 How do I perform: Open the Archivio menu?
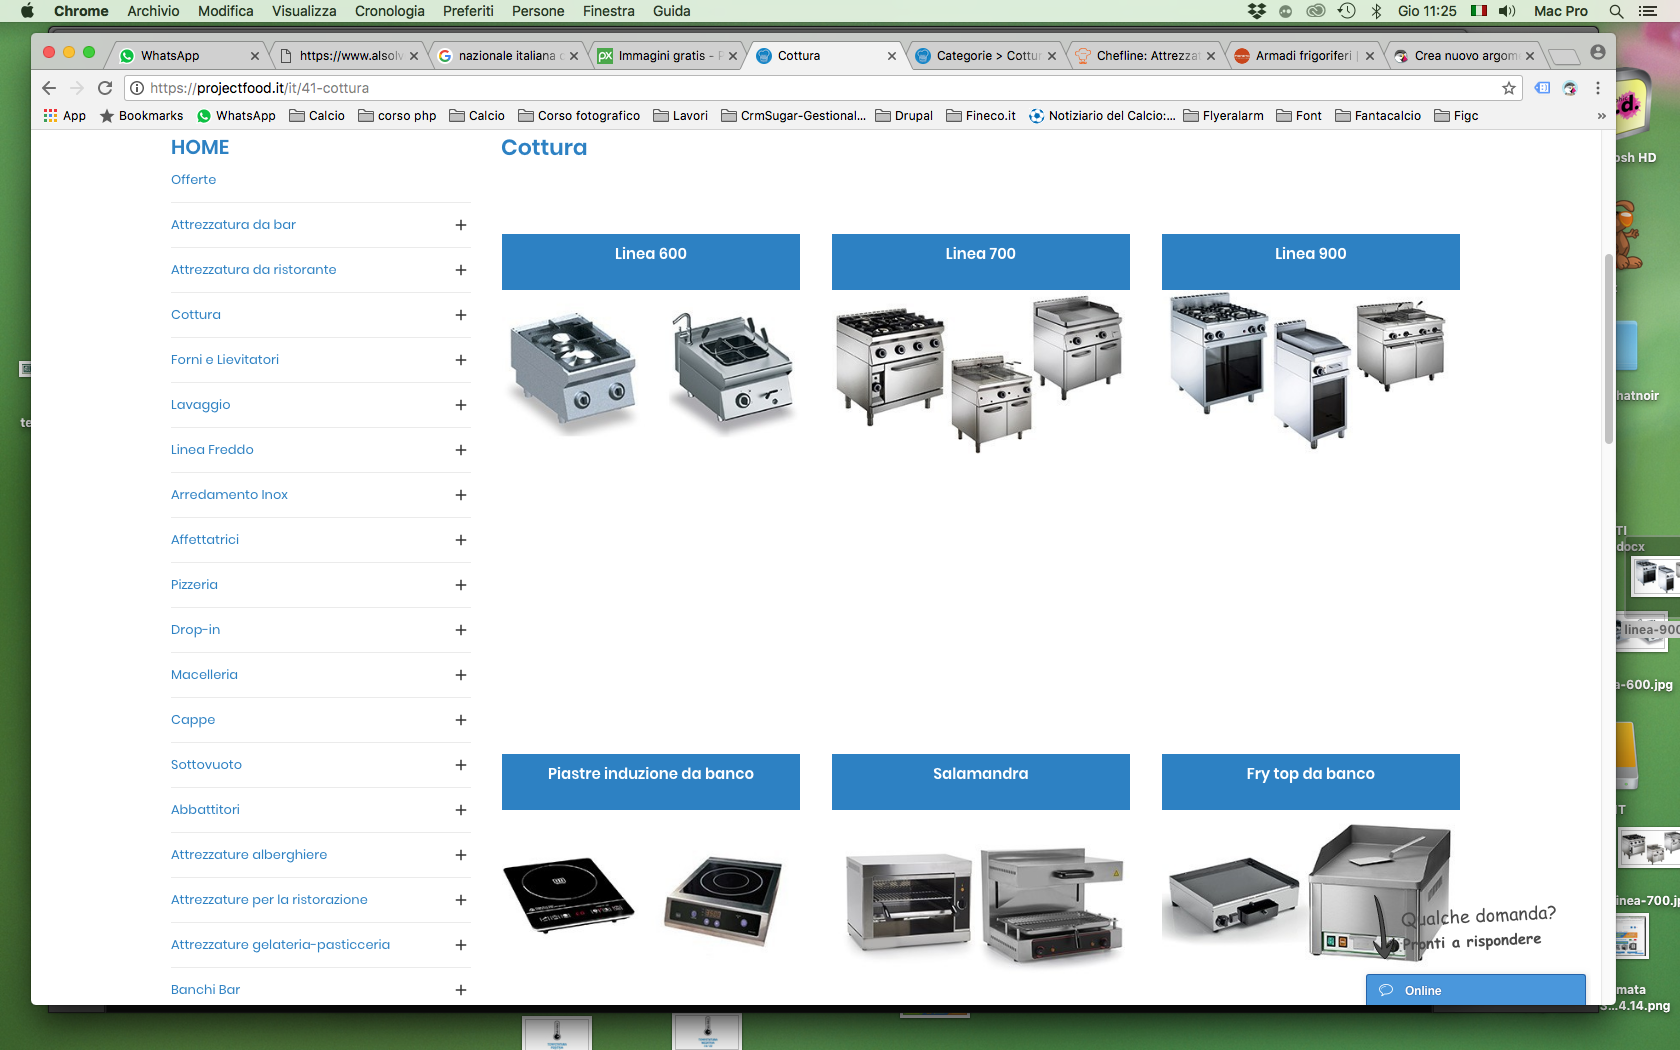(153, 11)
